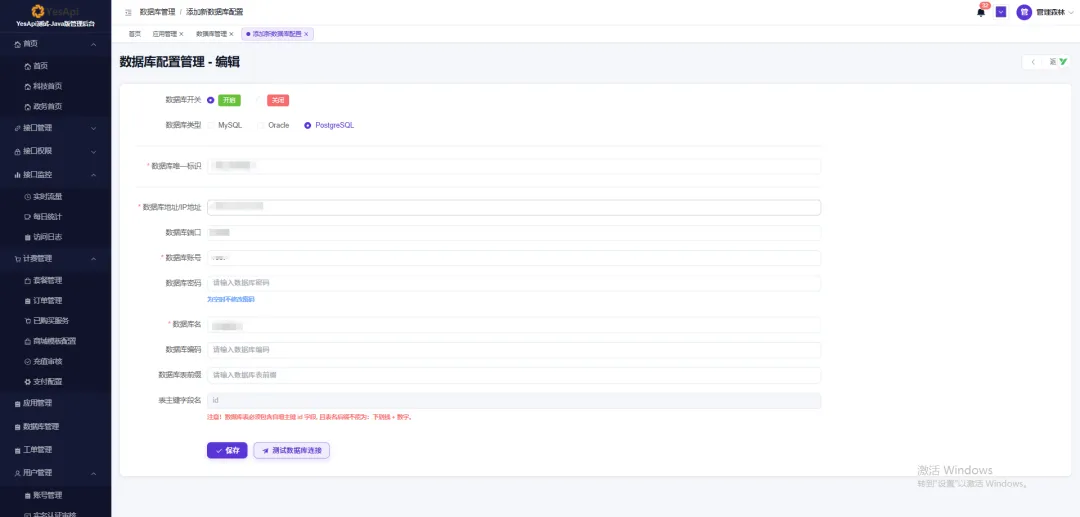
Task: Click the house icon beside 政务首页
Action: coord(28,107)
